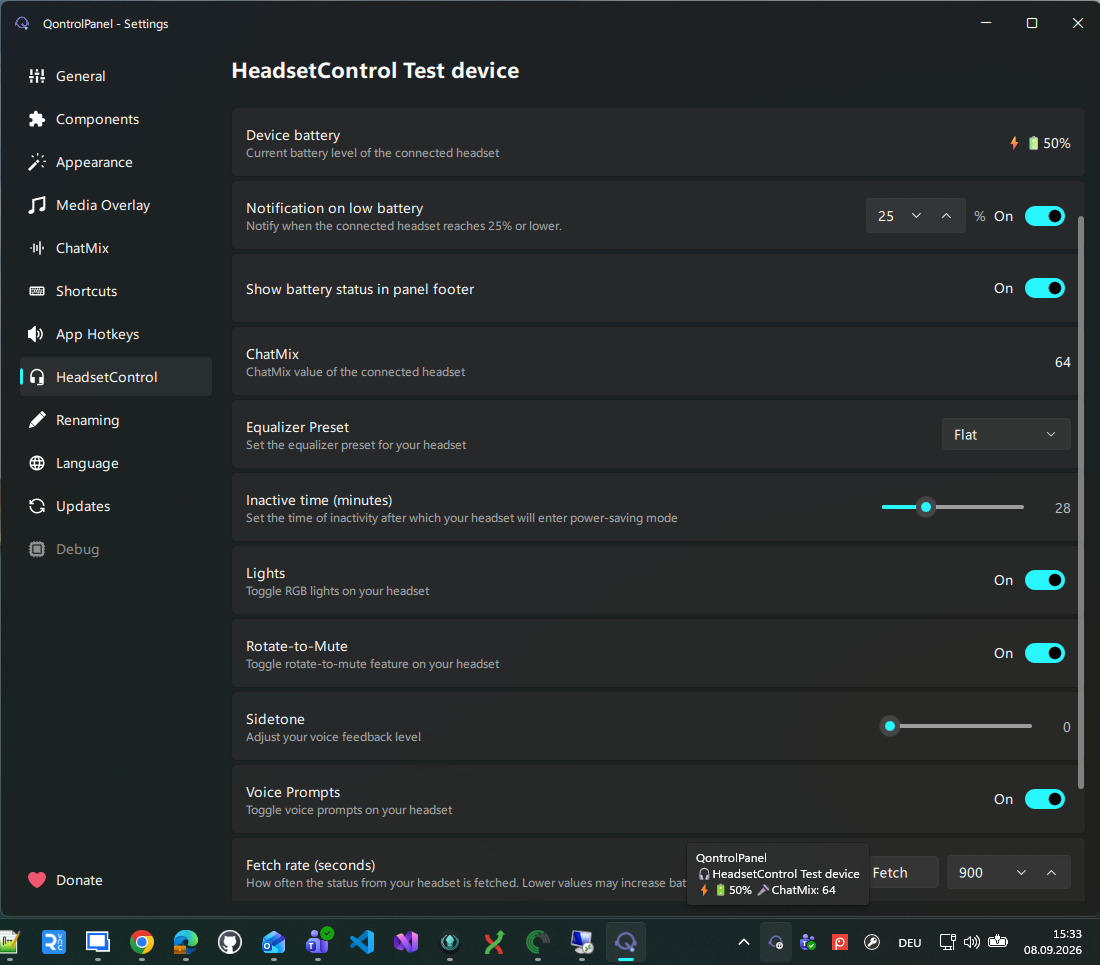Viewport: 1100px width, 965px height.
Task: Open Microsoft Edge from the taskbar
Action: coord(186,942)
